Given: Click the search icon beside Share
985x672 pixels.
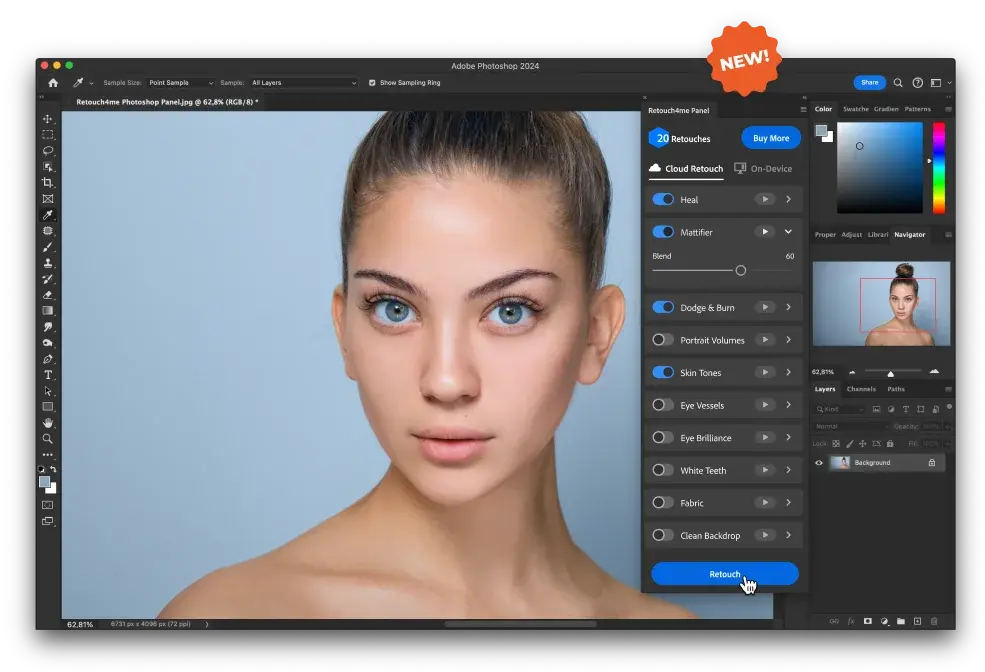Looking at the screenshot, I should click(898, 83).
